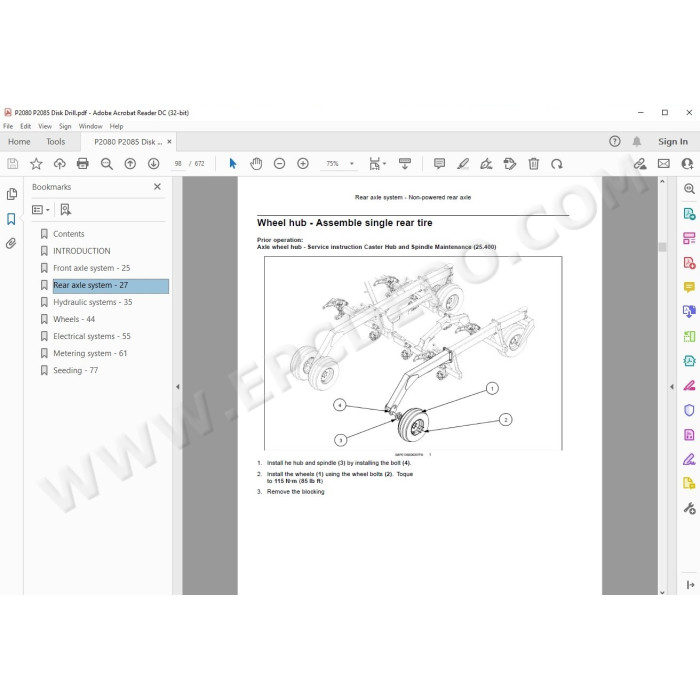Send file by email icon

click(664, 164)
